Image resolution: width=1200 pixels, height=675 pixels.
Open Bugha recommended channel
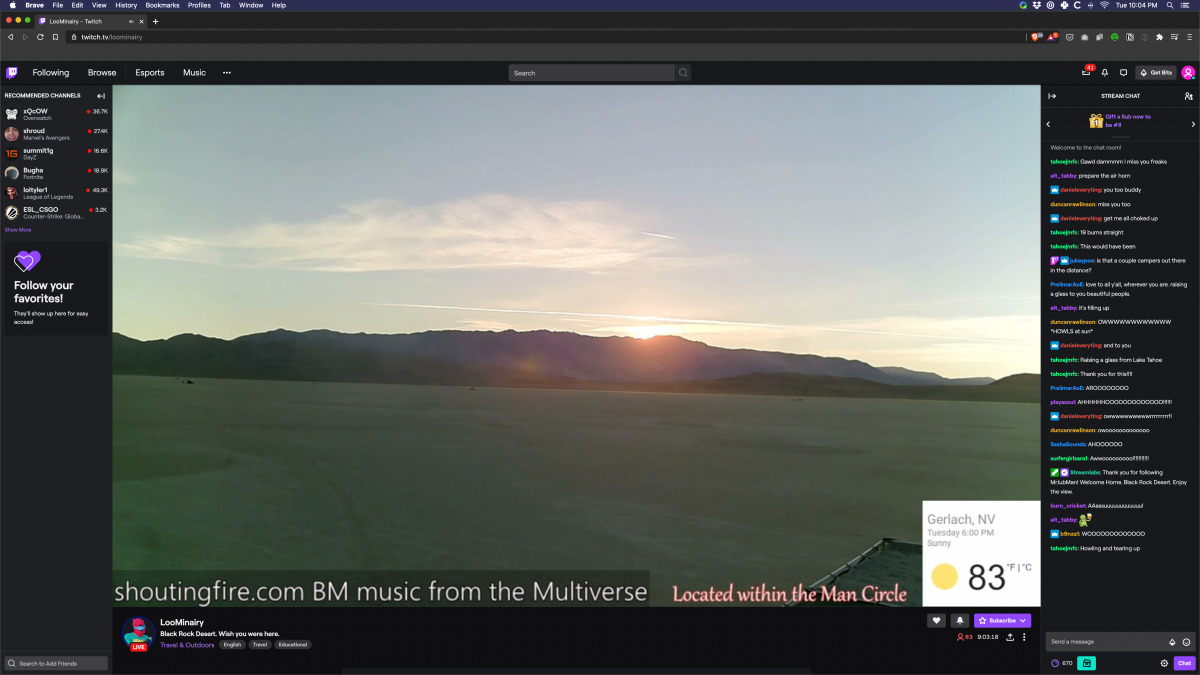click(x=56, y=173)
